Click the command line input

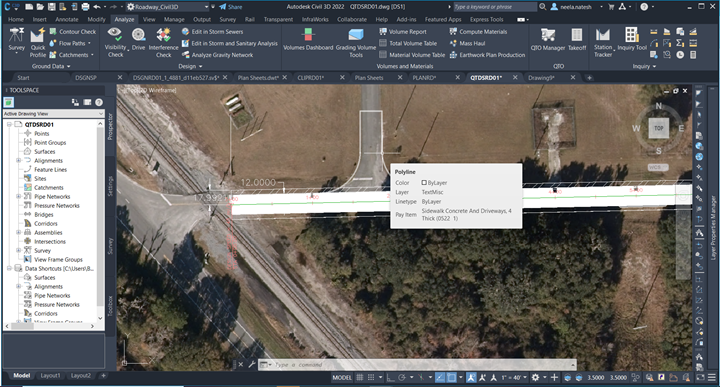pos(418,365)
